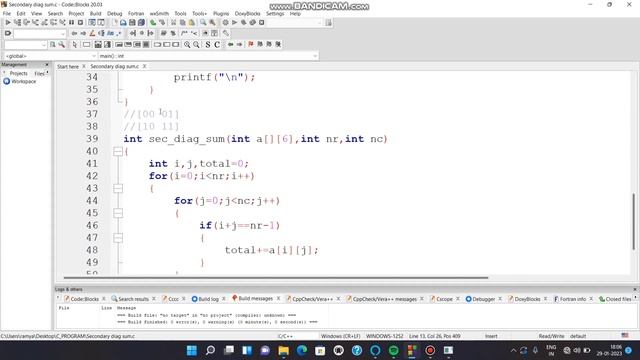
Task: Click the debugger Break (pause) icon
Action: tap(71, 22)
